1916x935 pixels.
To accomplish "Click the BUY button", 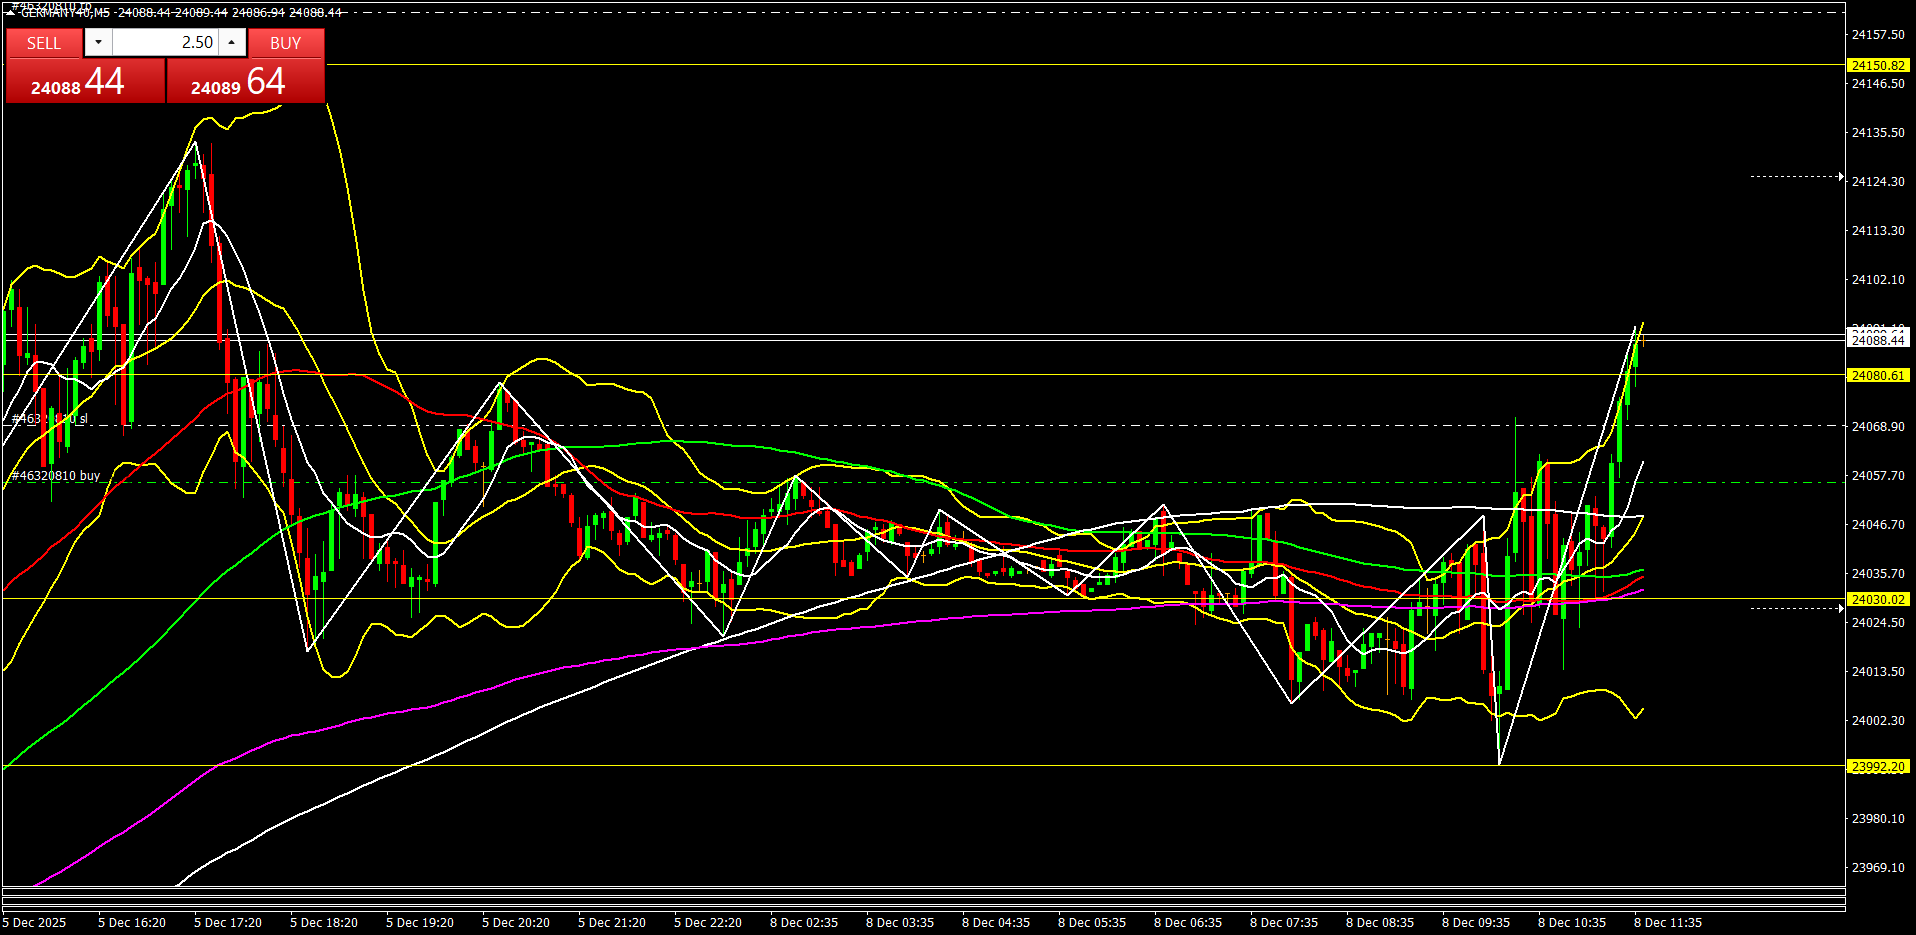I will pyautogui.click(x=286, y=43).
